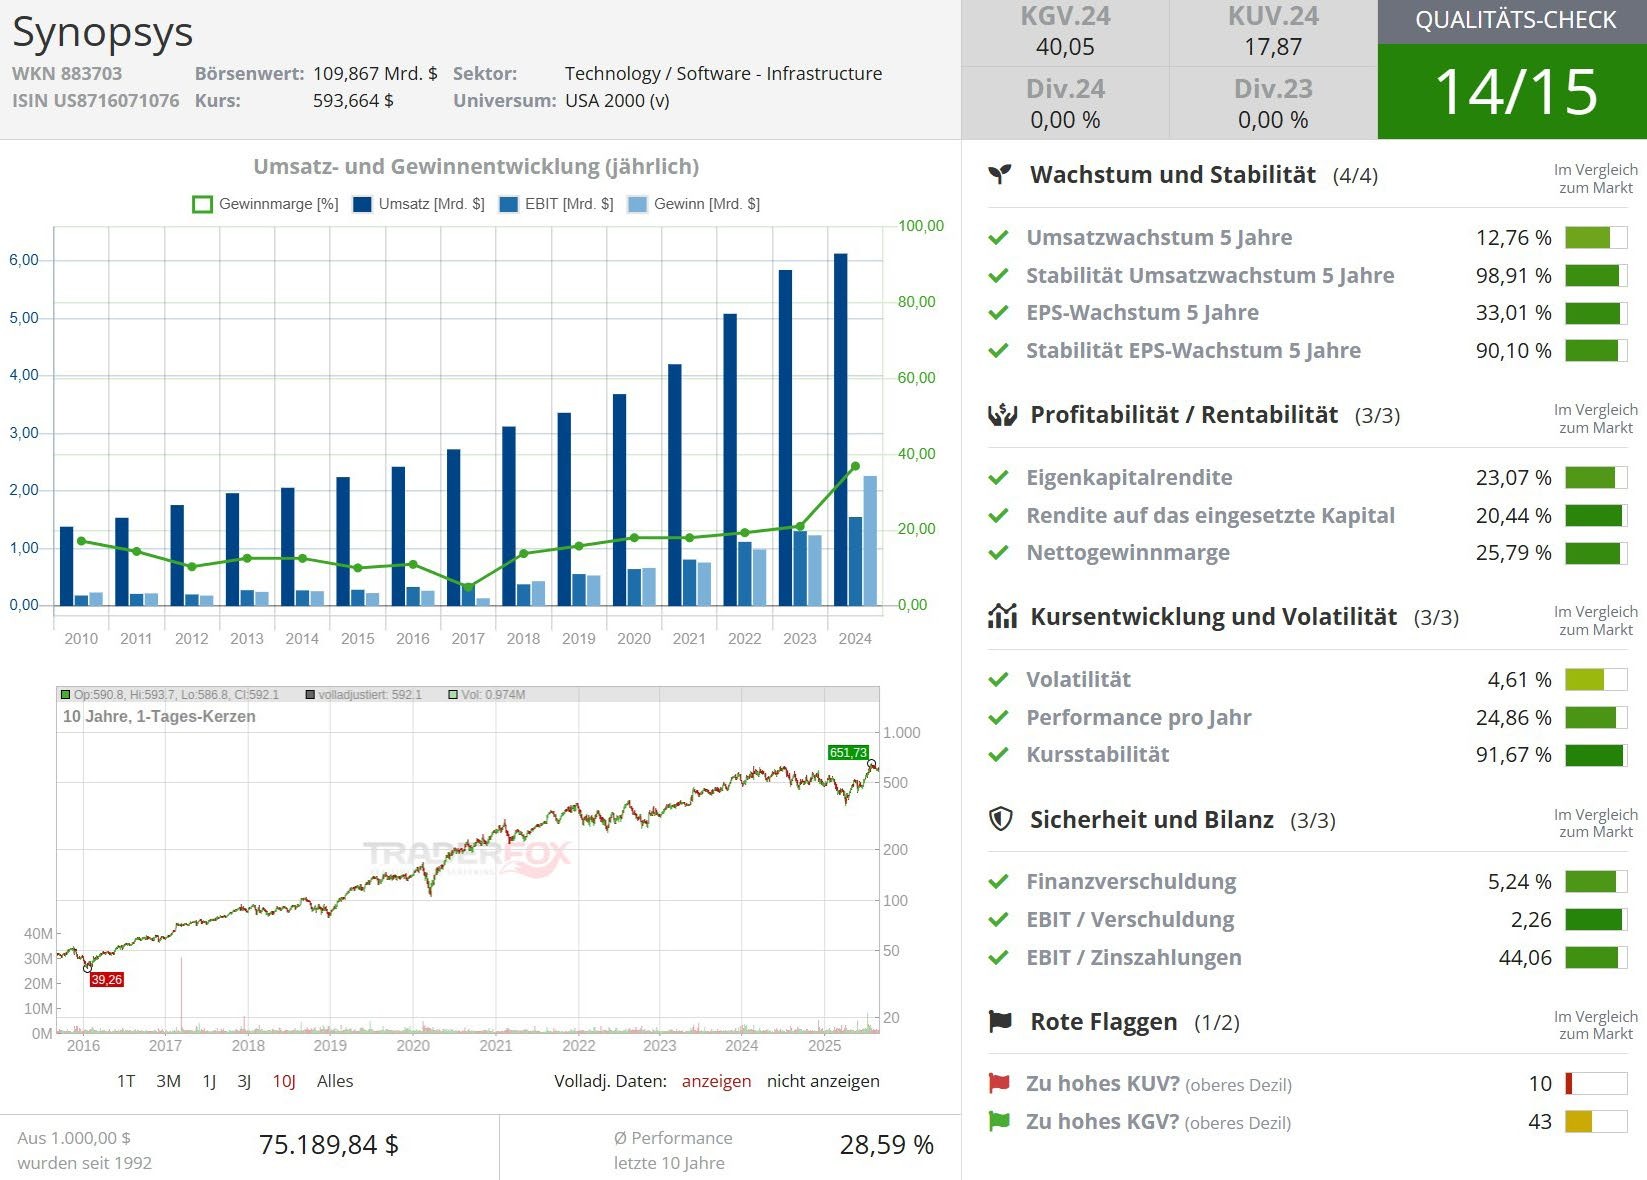Click the Börsenwert 109,867 Mrd. $ value
Image resolution: width=1647 pixels, height=1180 pixels.
point(375,74)
